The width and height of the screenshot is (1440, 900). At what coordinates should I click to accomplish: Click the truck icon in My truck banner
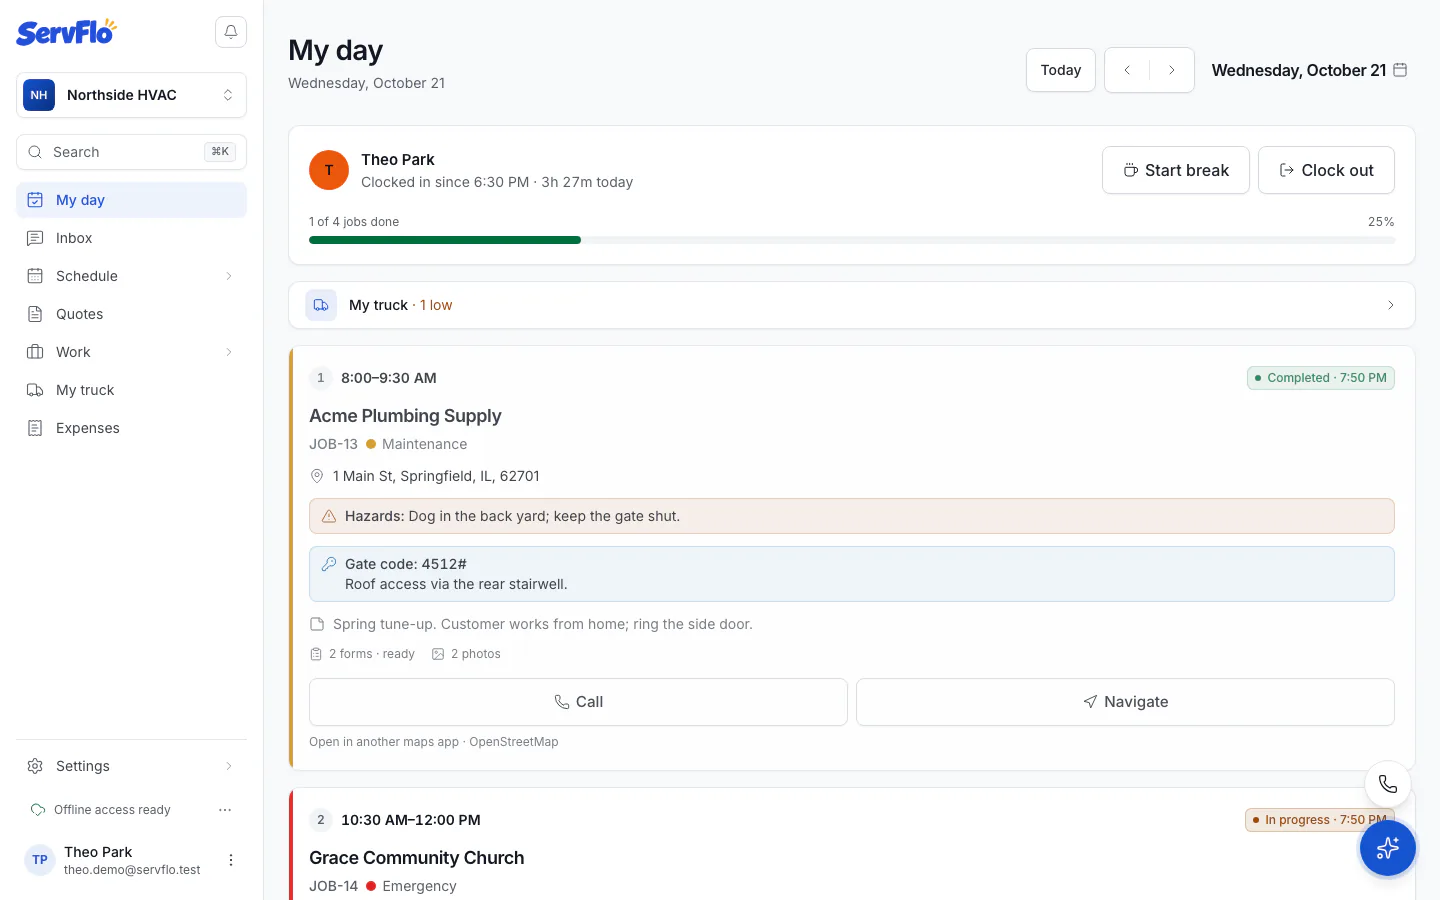point(321,305)
